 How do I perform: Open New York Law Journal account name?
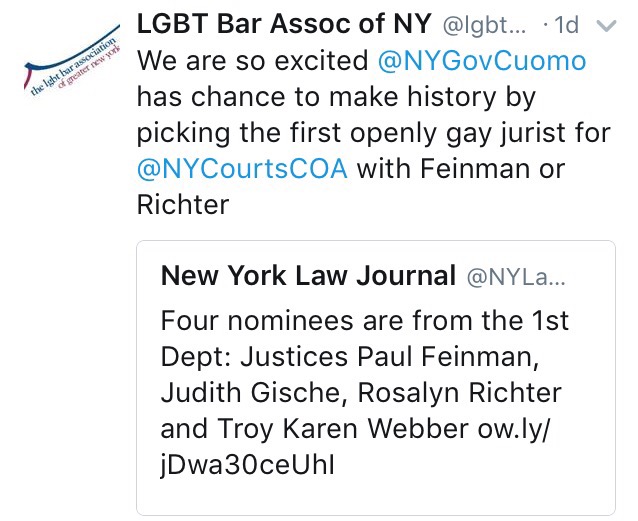pos(307,275)
